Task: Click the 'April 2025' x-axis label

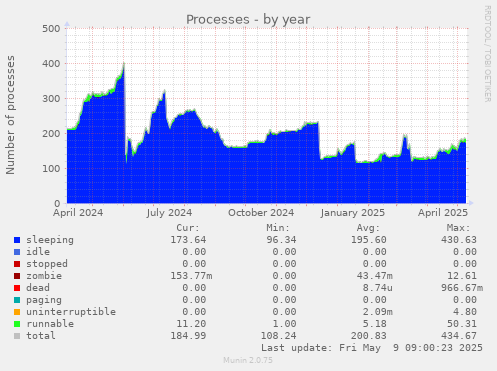Action: pyautogui.click(x=443, y=213)
